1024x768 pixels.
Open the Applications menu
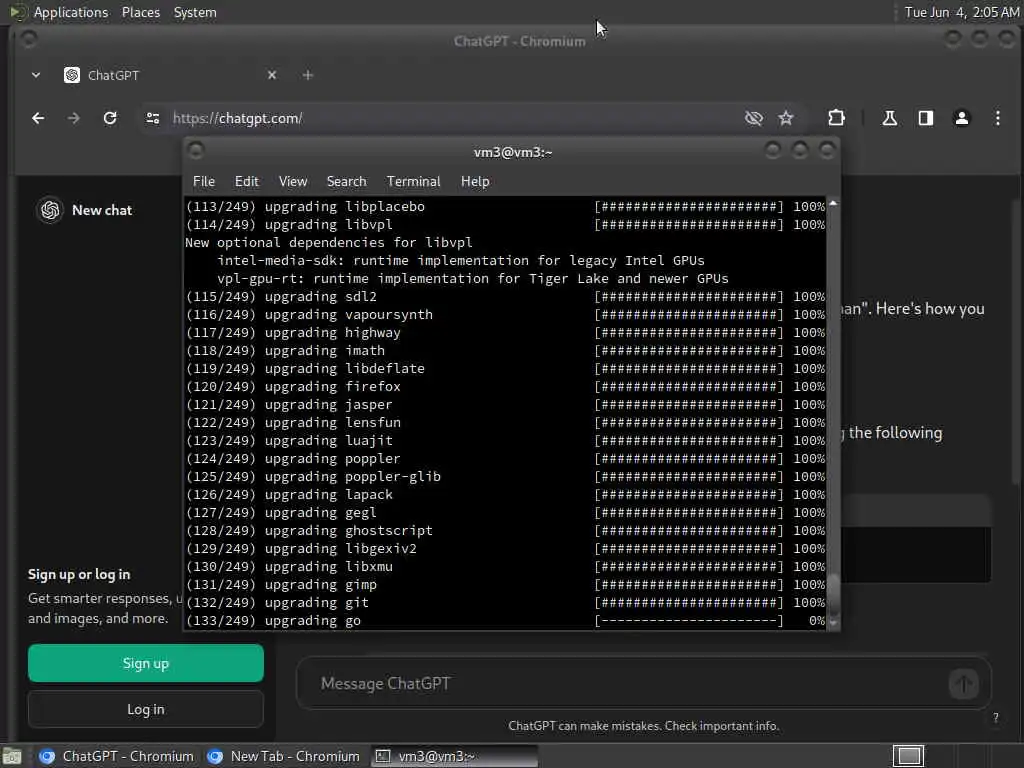click(x=71, y=12)
